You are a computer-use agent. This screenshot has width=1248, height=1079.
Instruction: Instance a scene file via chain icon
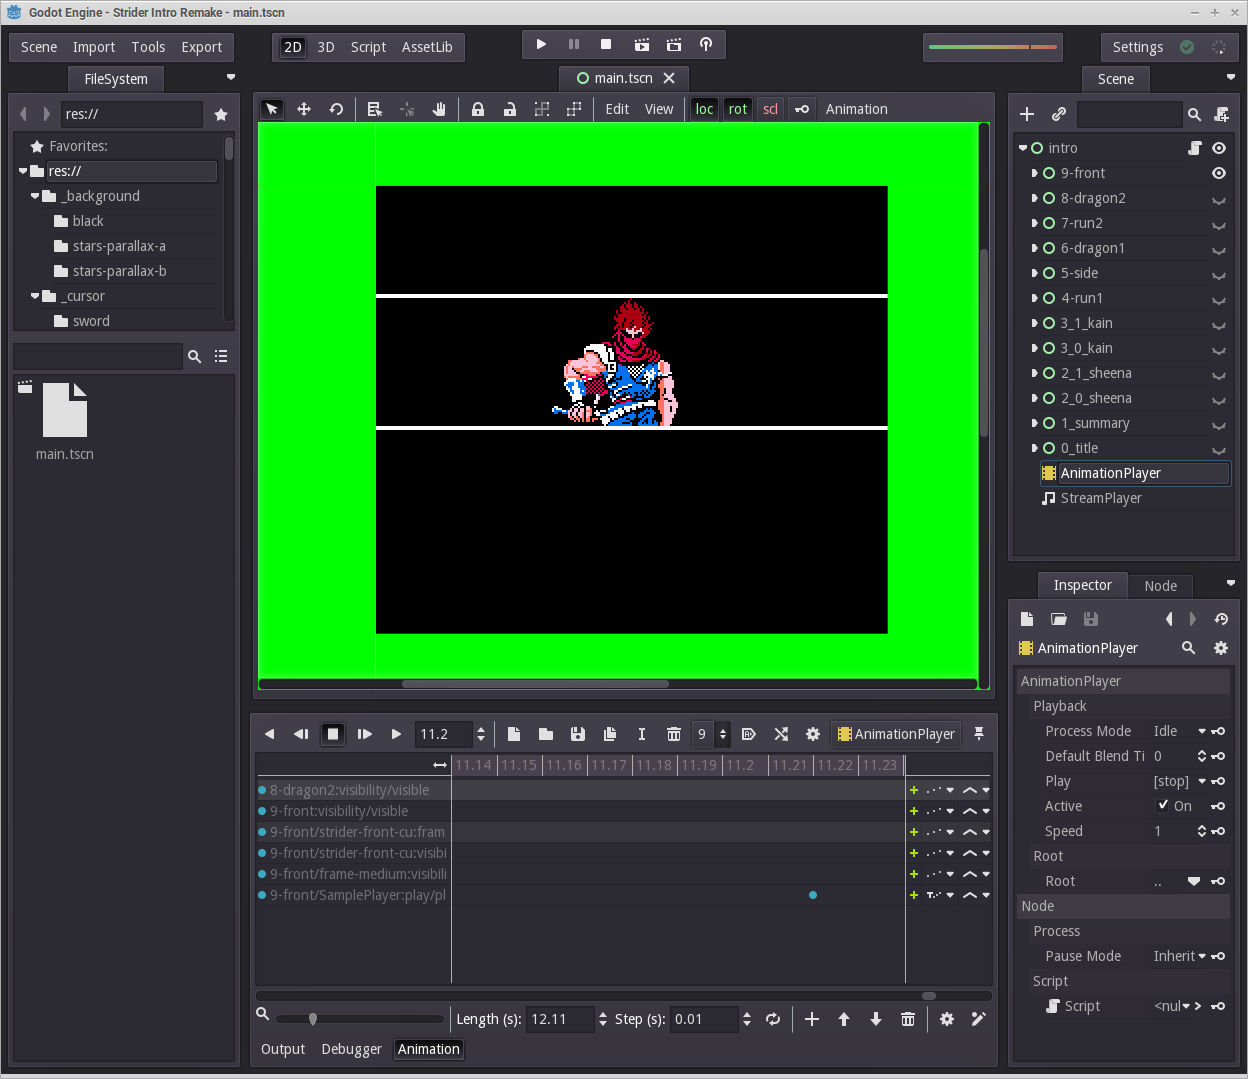click(1059, 114)
